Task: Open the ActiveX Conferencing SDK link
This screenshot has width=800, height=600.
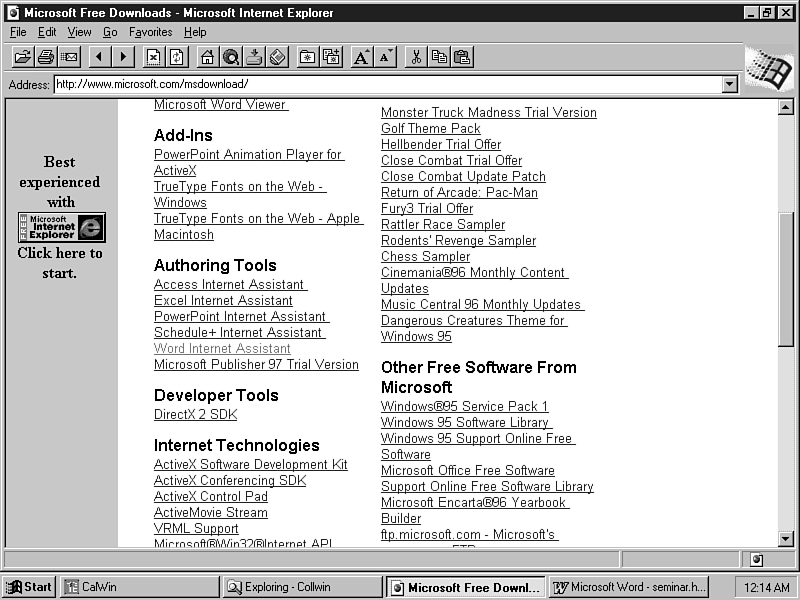Action: tap(230, 481)
